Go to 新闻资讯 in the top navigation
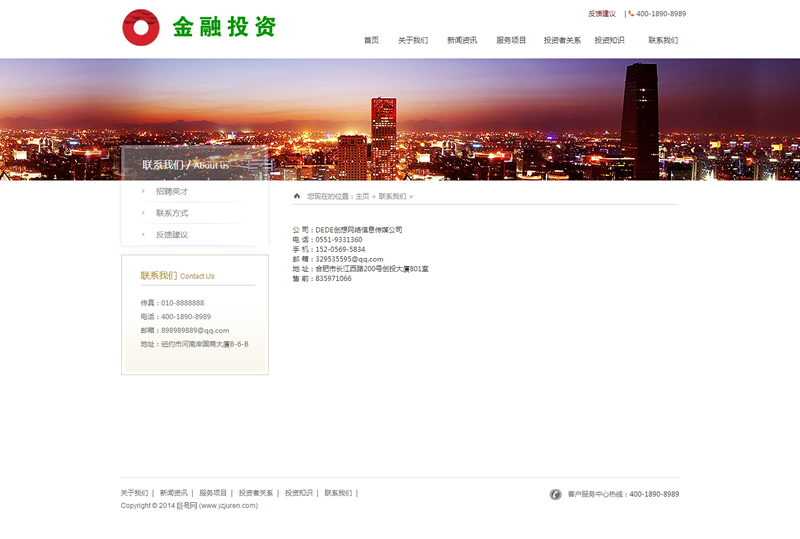800x539 pixels. point(461,41)
